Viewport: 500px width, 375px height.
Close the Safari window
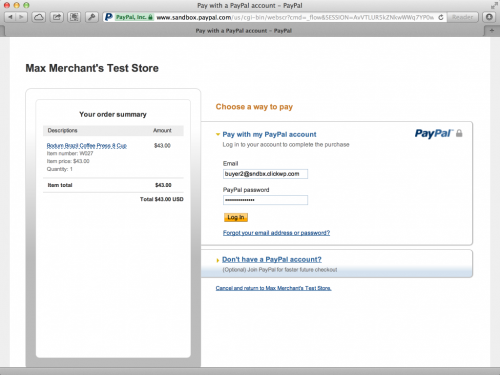point(7,5)
